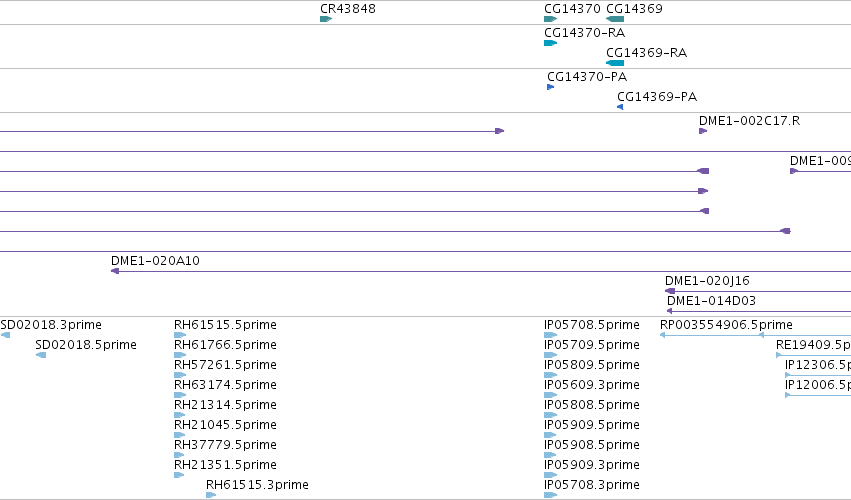This screenshot has height=500, width=851.
Task: Select SD02018.5prime EST glyph
Action: click(x=41, y=355)
